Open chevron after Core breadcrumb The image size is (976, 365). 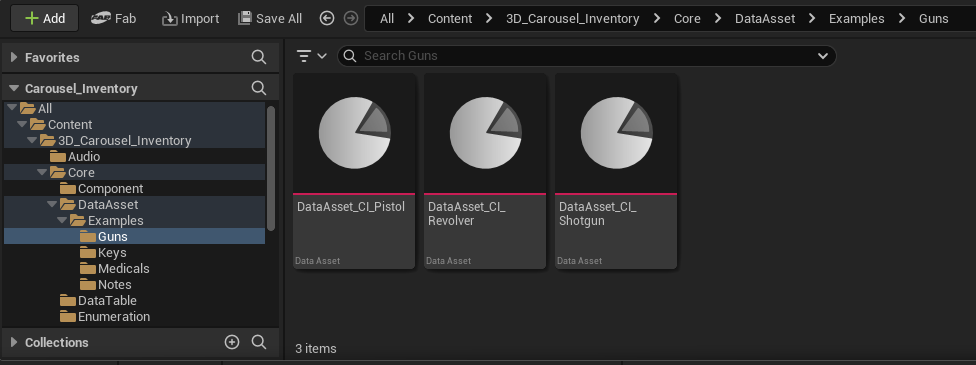pyautogui.click(x=718, y=19)
